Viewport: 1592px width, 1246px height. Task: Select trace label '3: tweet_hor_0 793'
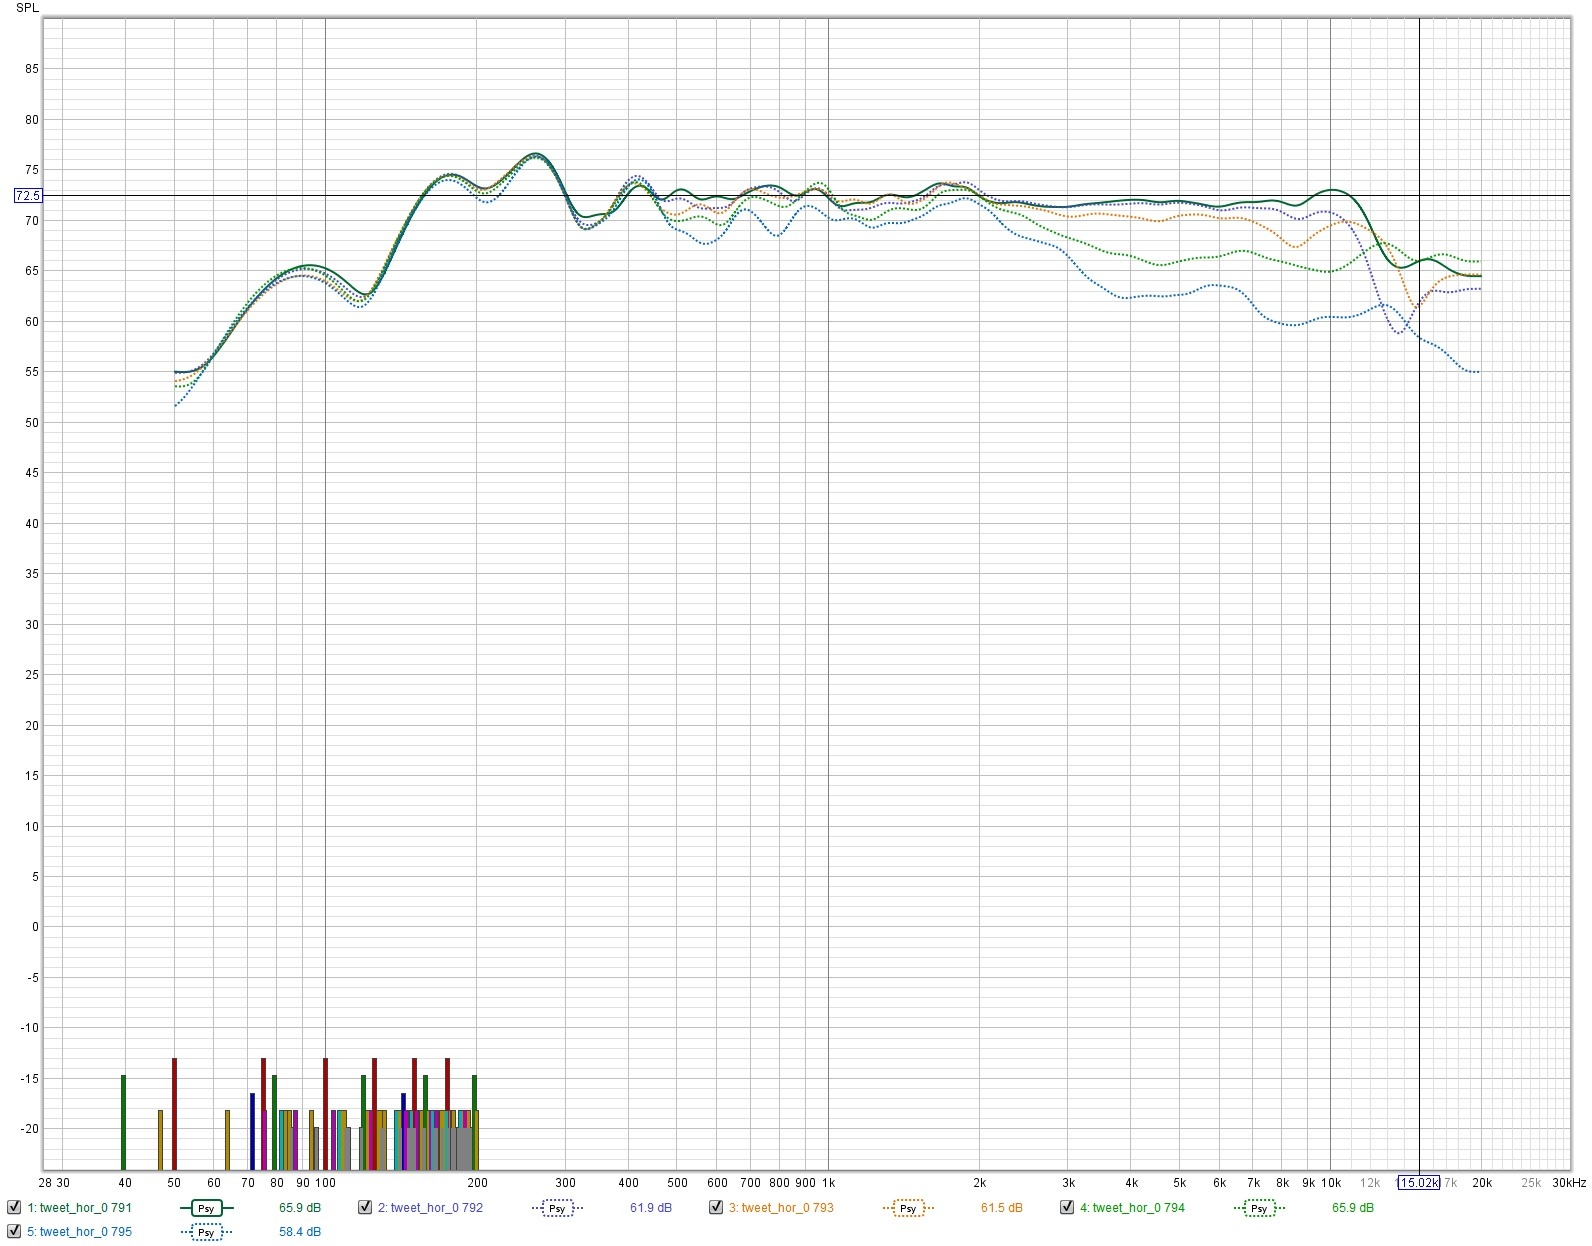pos(782,1208)
